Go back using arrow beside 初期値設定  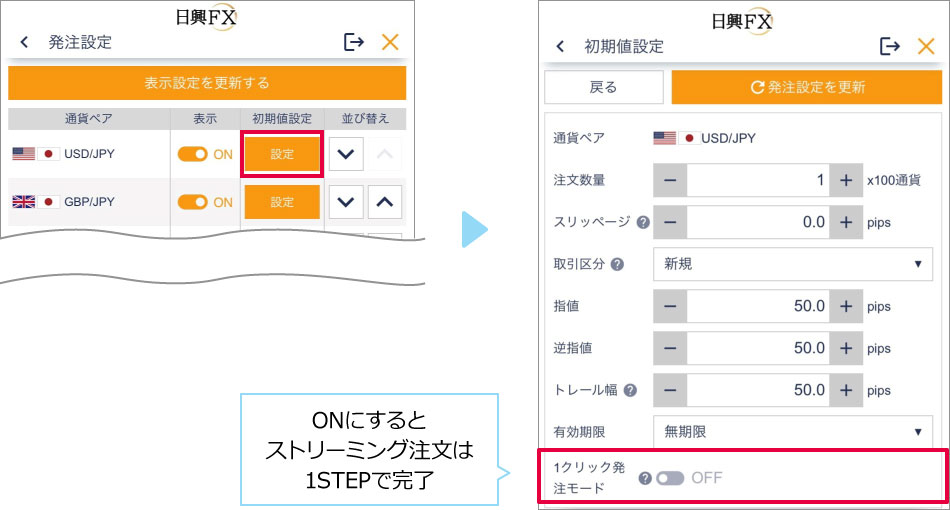[x=560, y=46]
